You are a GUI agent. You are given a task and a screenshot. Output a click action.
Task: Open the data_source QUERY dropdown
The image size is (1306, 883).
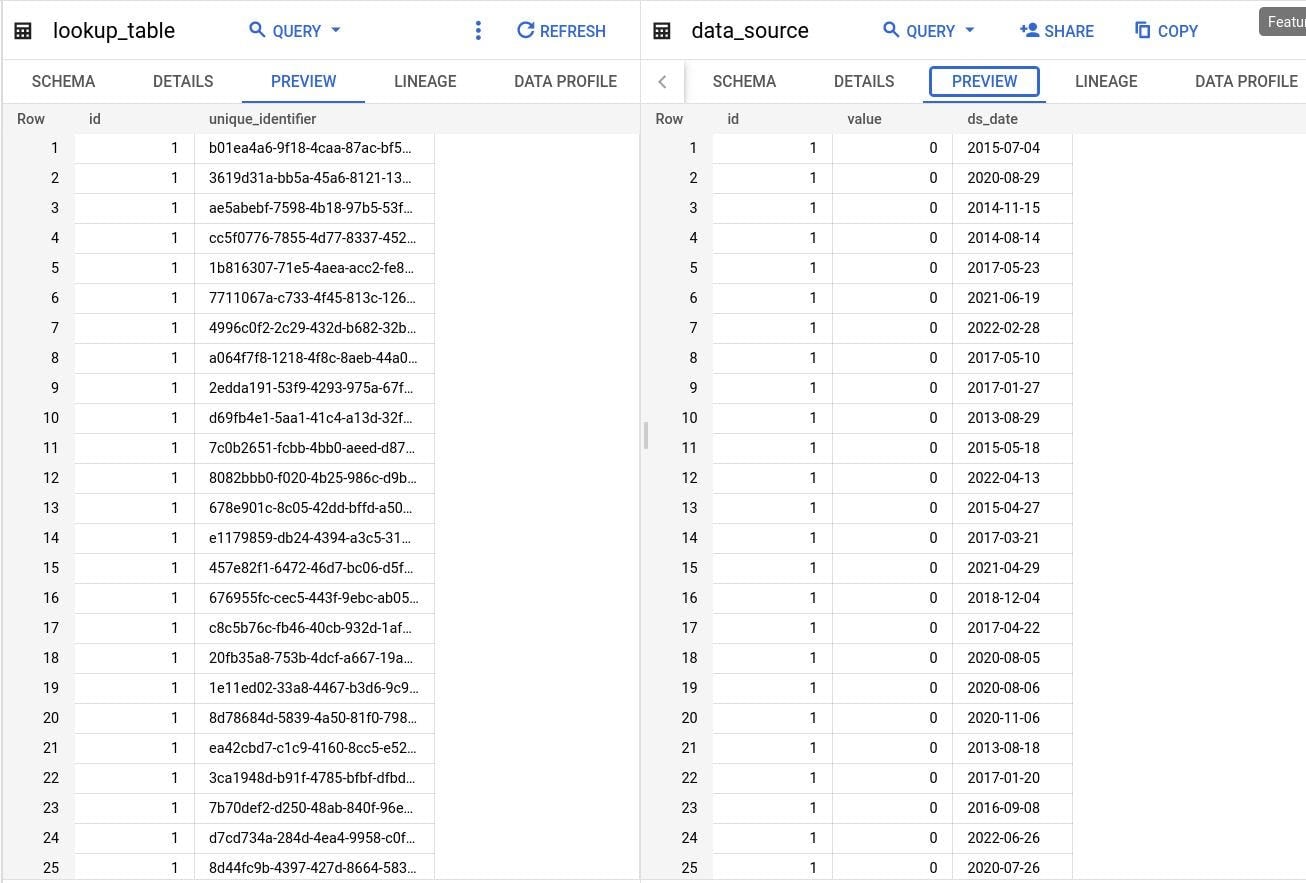click(929, 31)
